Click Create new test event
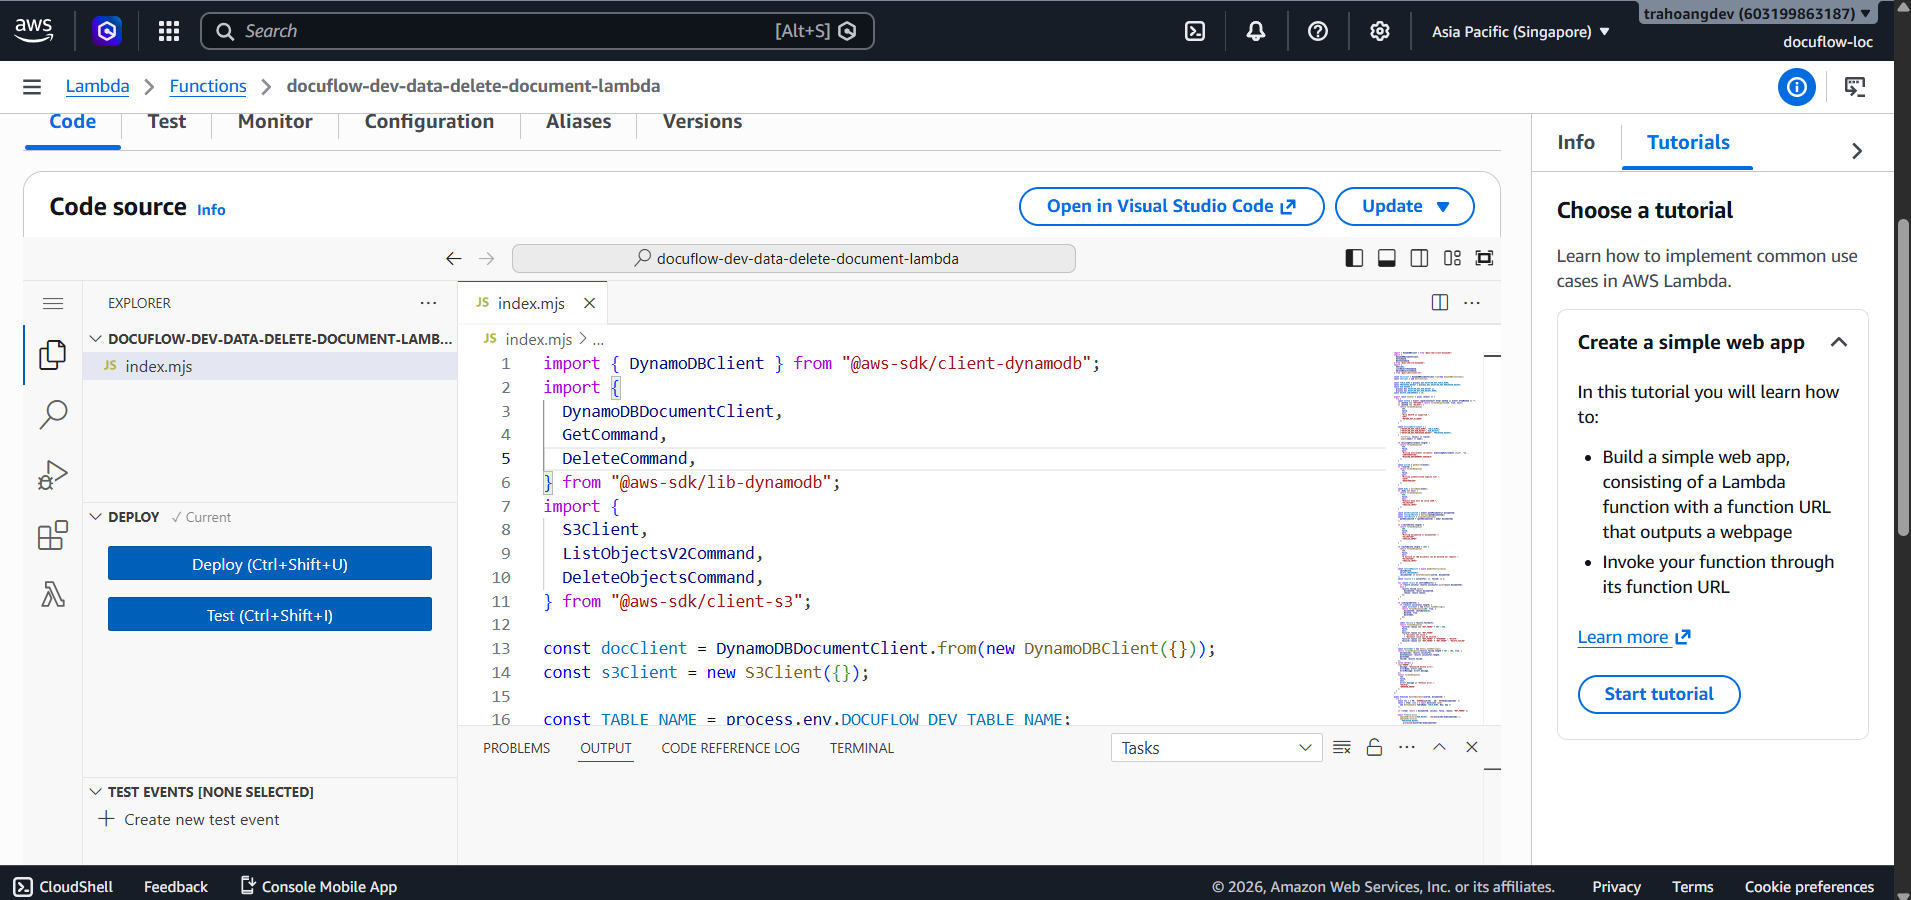 [190, 820]
